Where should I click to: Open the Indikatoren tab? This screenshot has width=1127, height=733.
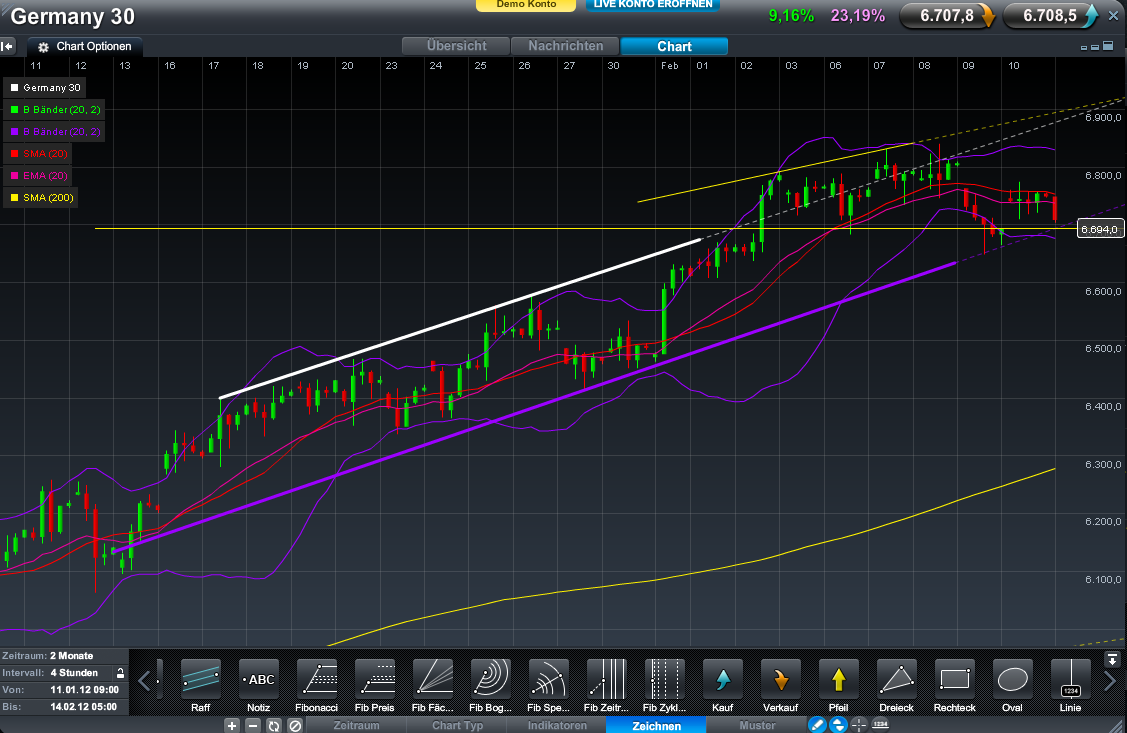[x=557, y=725]
